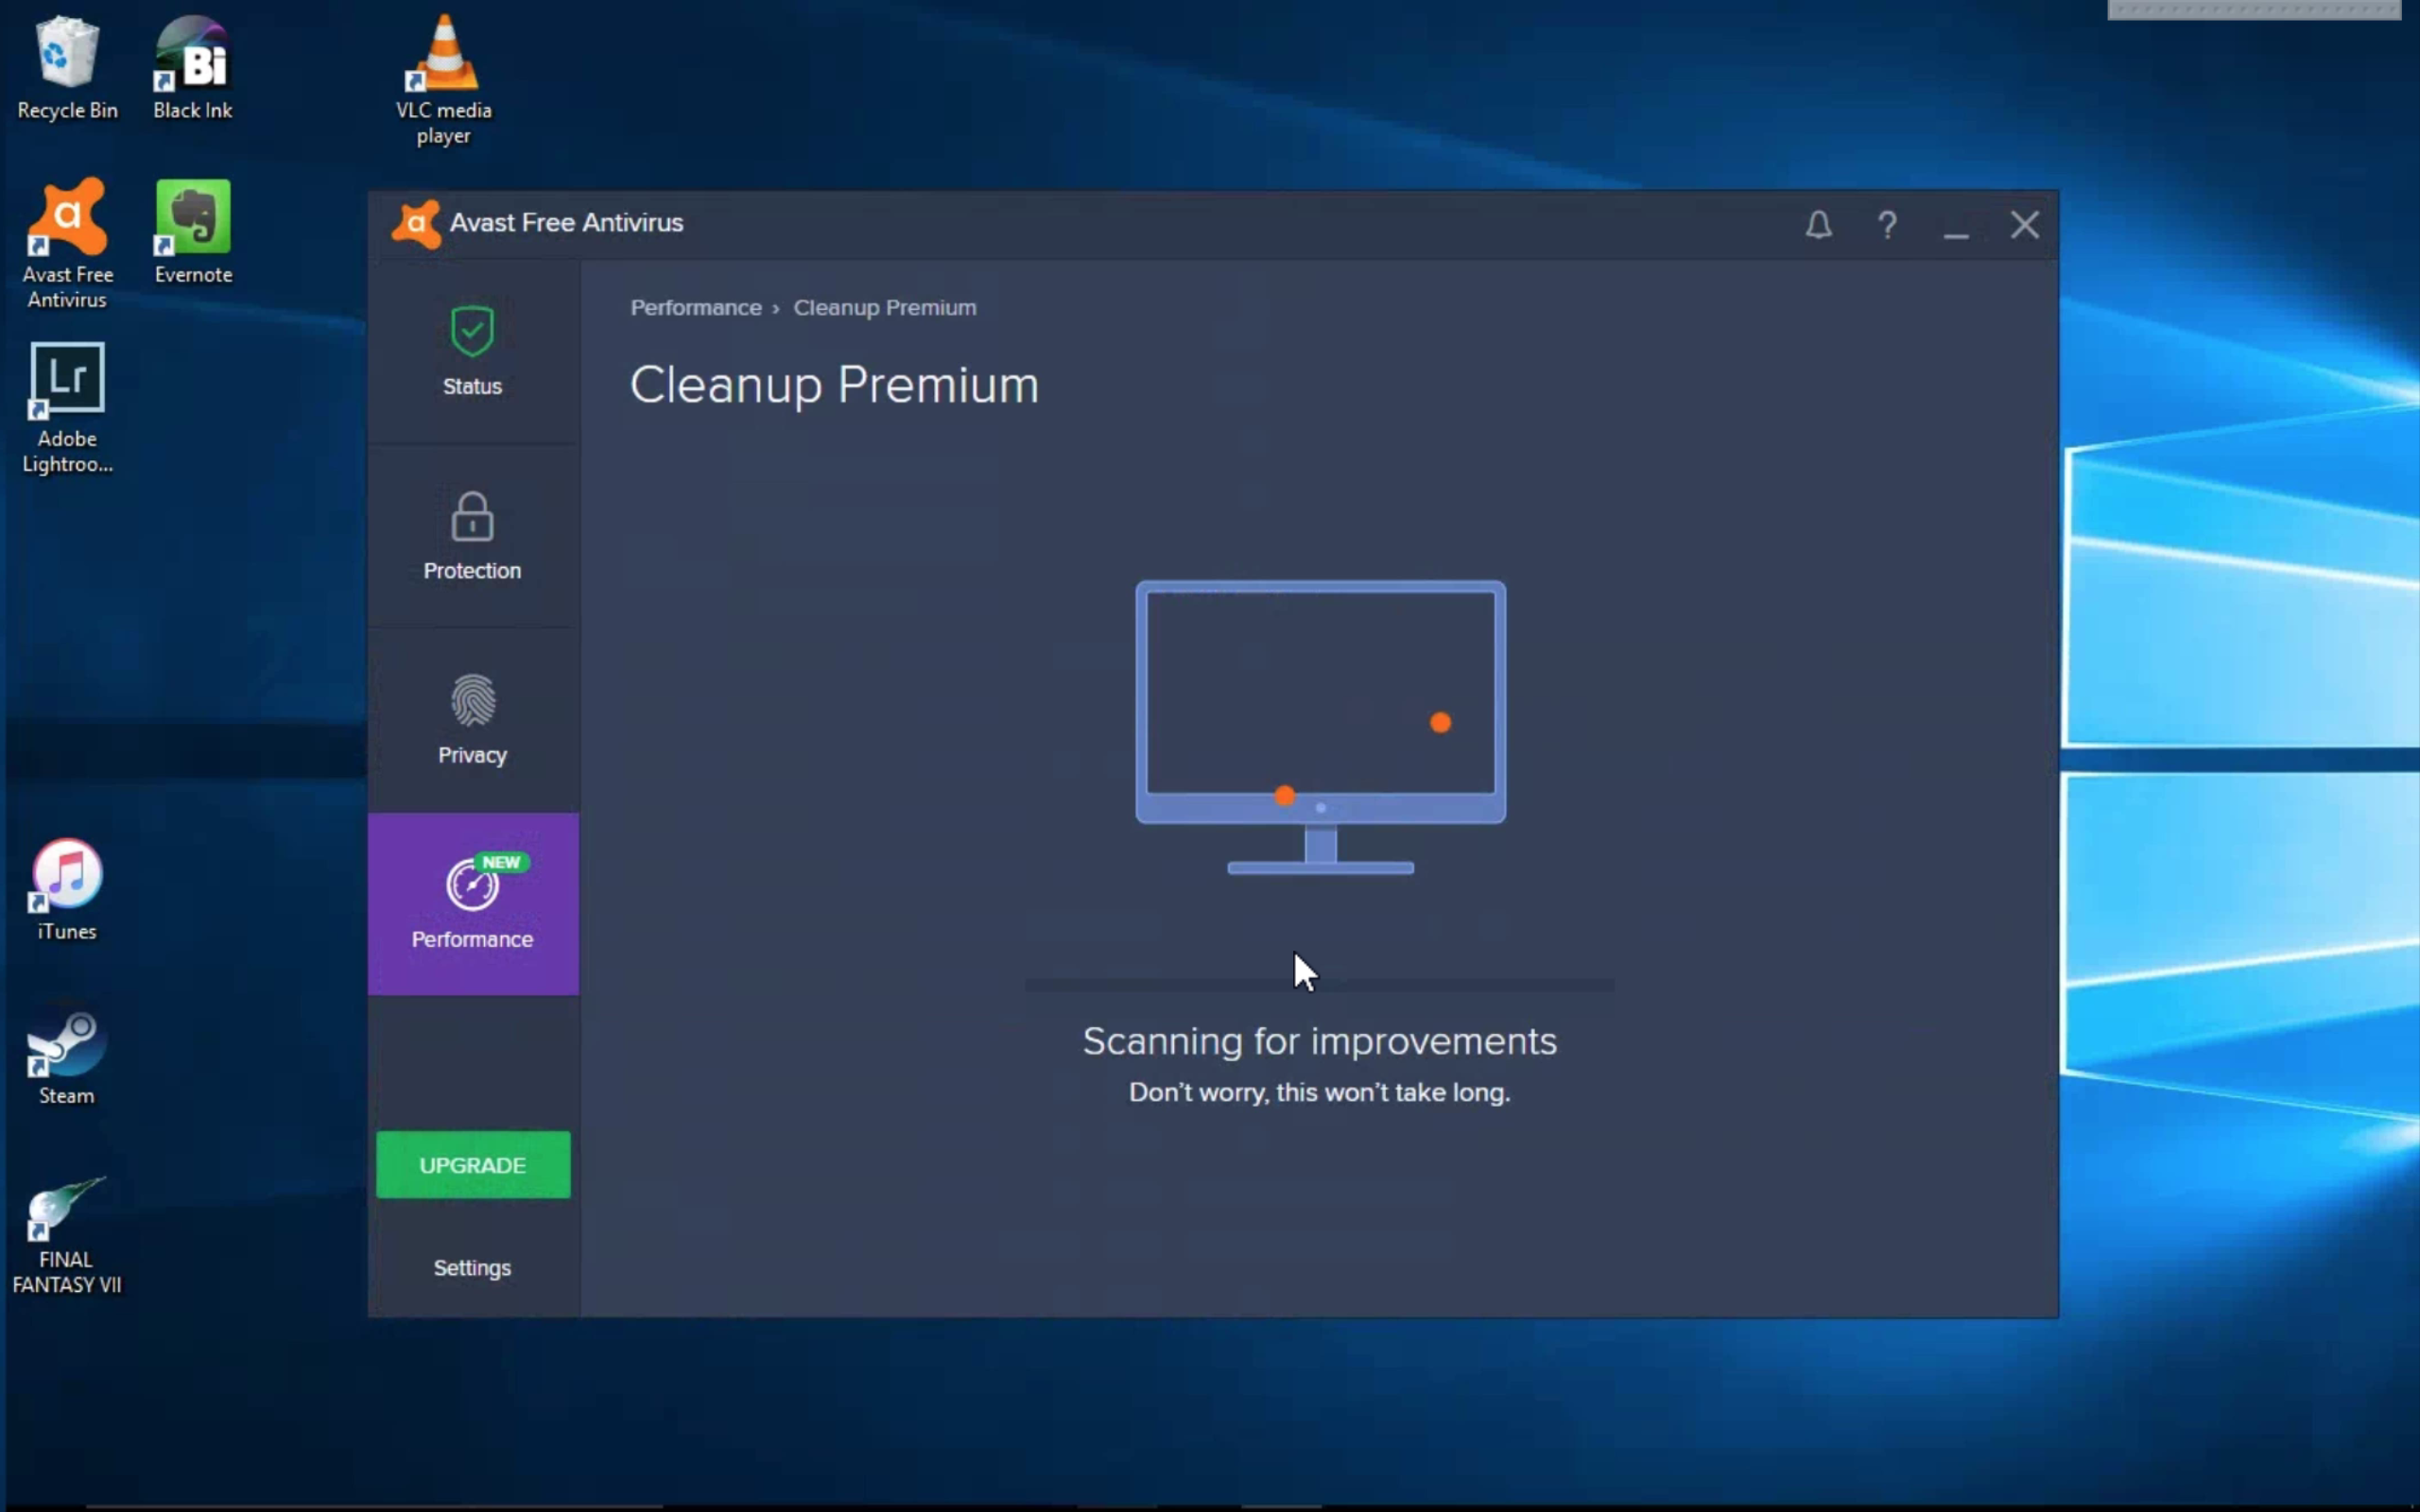The width and height of the screenshot is (2420, 1512).
Task: Open the Protection section in Avast sidebar
Action: click(x=472, y=536)
